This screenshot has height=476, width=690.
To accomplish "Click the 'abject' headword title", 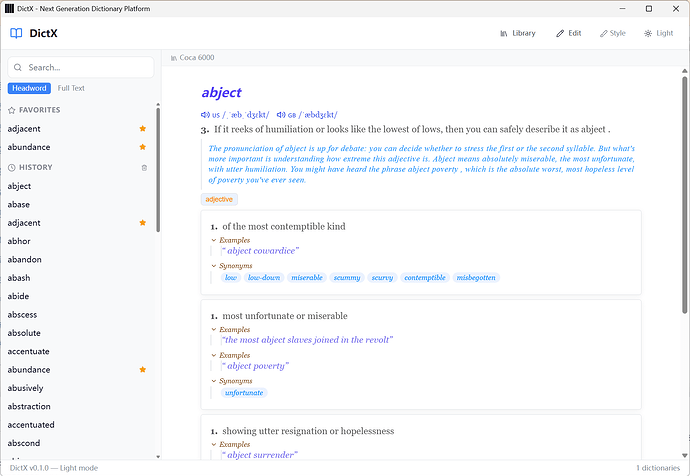I will 221,93.
